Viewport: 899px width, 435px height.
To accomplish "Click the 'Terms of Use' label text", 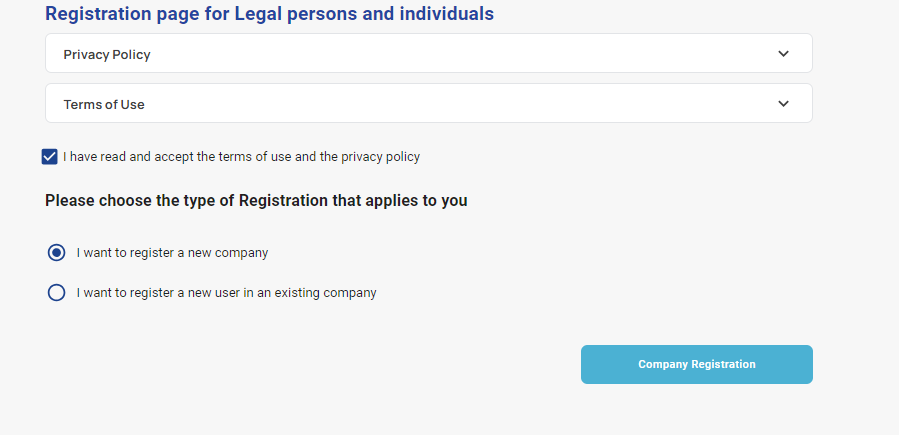I will (104, 104).
